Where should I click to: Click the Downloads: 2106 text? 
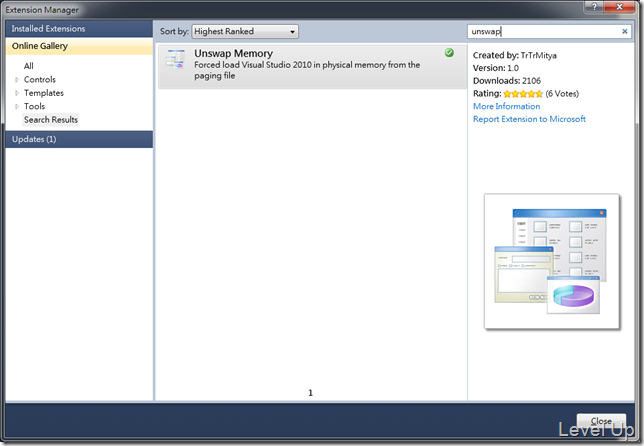point(507,81)
